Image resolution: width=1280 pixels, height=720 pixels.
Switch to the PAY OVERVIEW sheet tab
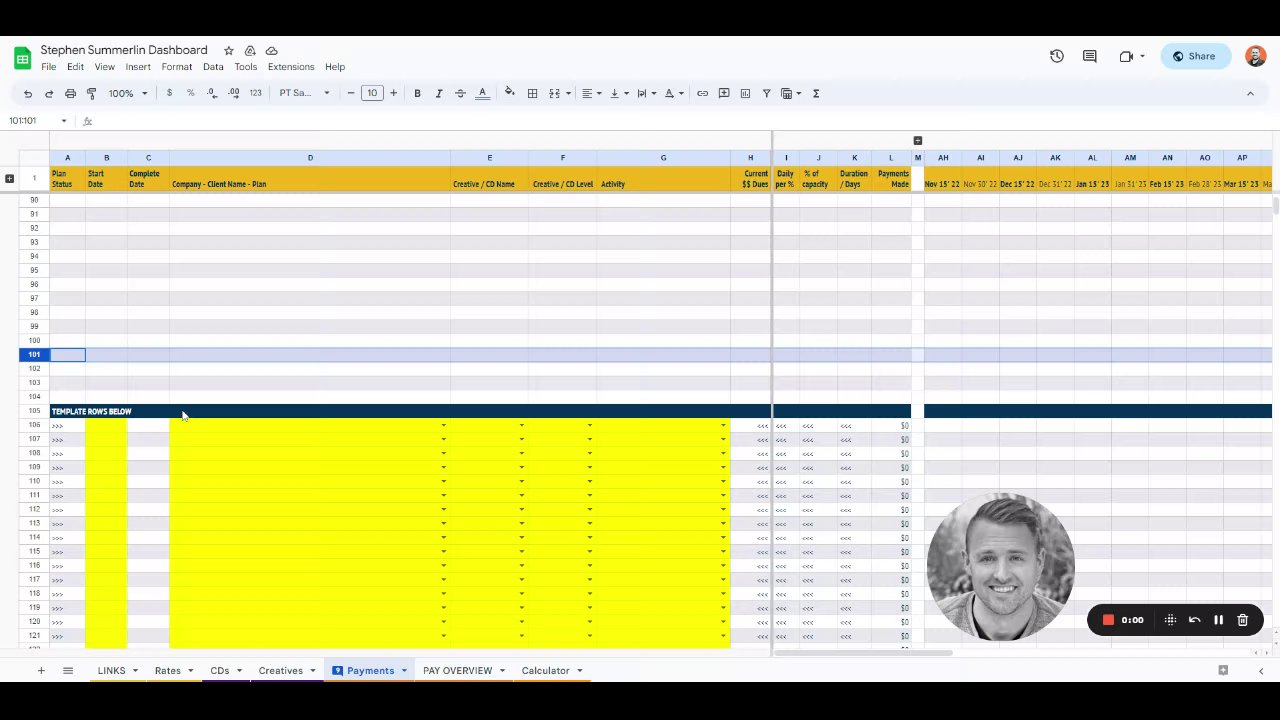tap(457, 671)
